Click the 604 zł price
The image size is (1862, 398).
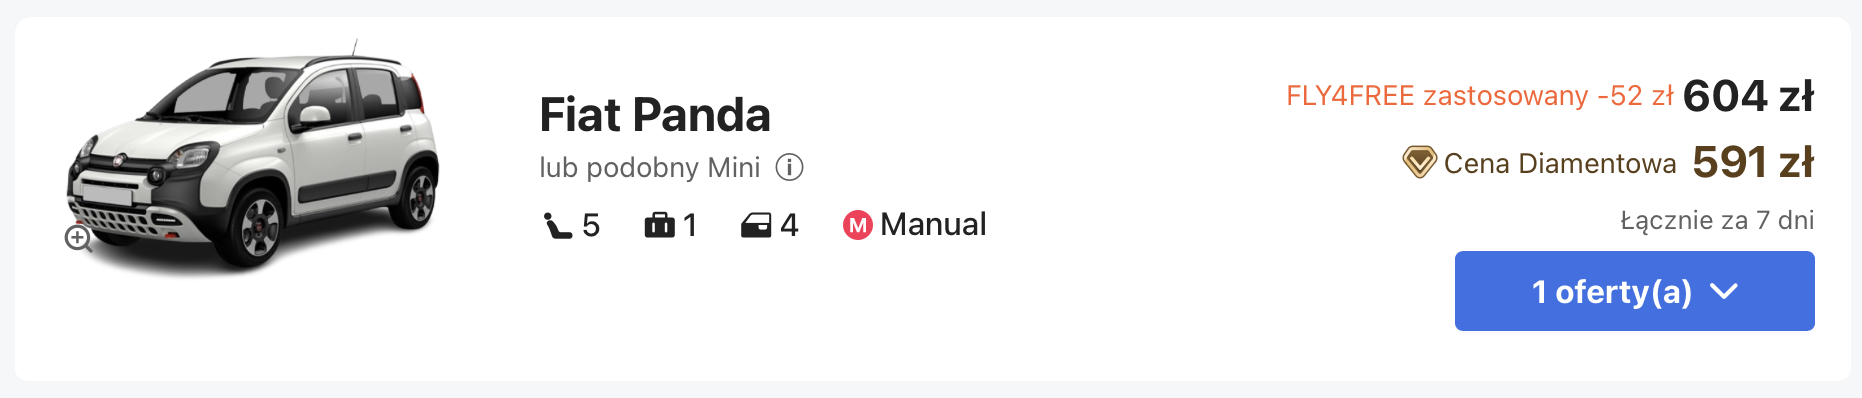(1748, 96)
